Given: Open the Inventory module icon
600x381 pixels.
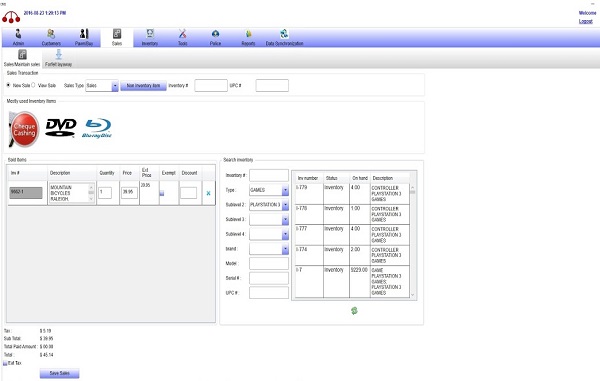Looking at the screenshot, I should (x=150, y=34).
